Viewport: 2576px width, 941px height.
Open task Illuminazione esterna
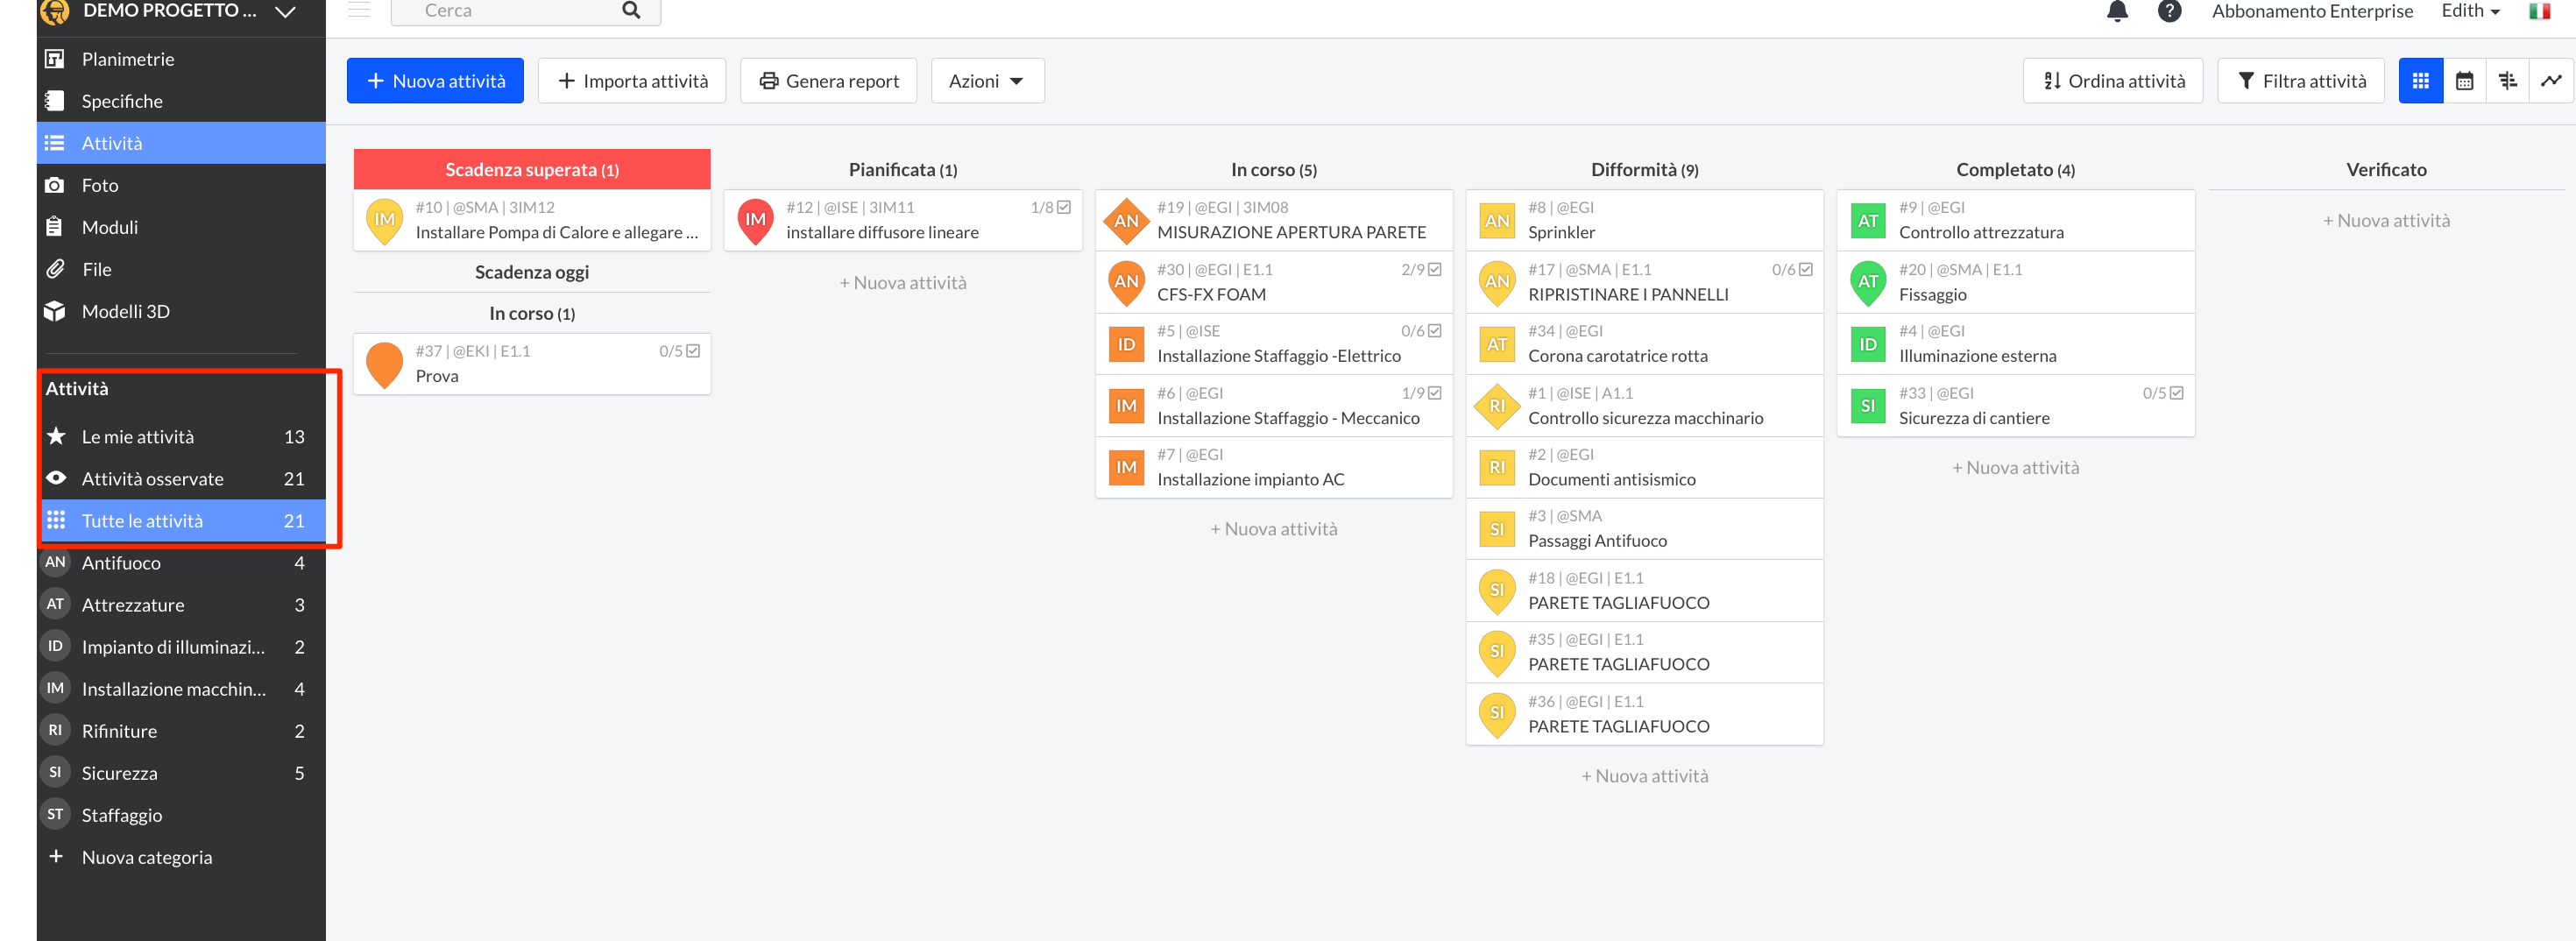(2015, 344)
